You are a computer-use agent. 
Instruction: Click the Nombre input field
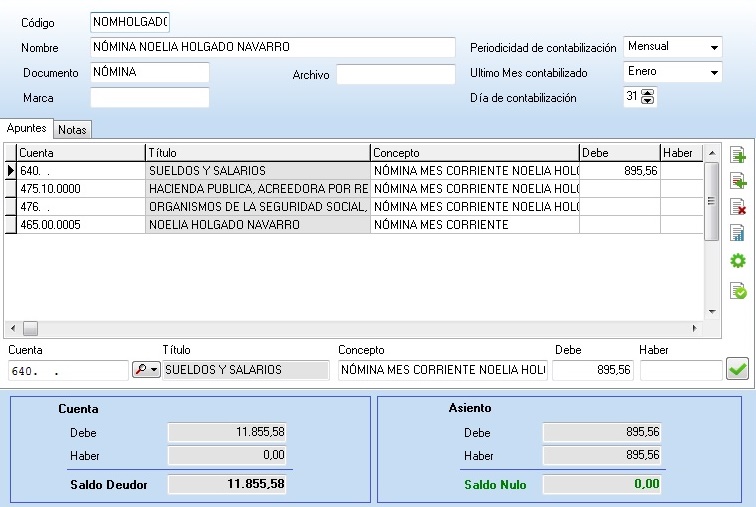tap(272, 47)
